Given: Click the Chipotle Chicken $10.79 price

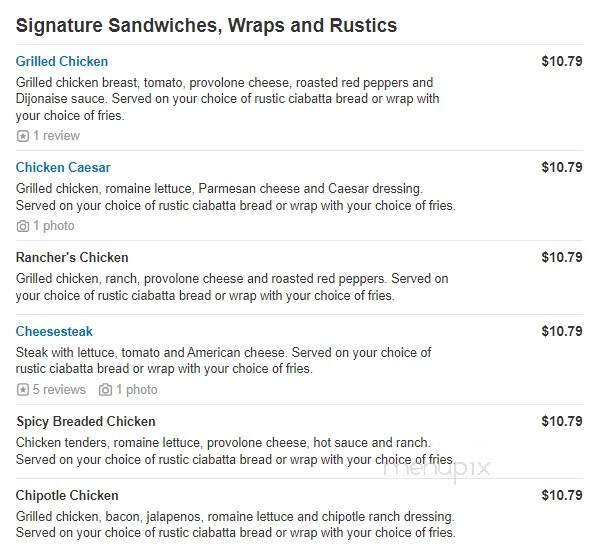Looking at the screenshot, I should (561, 496).
